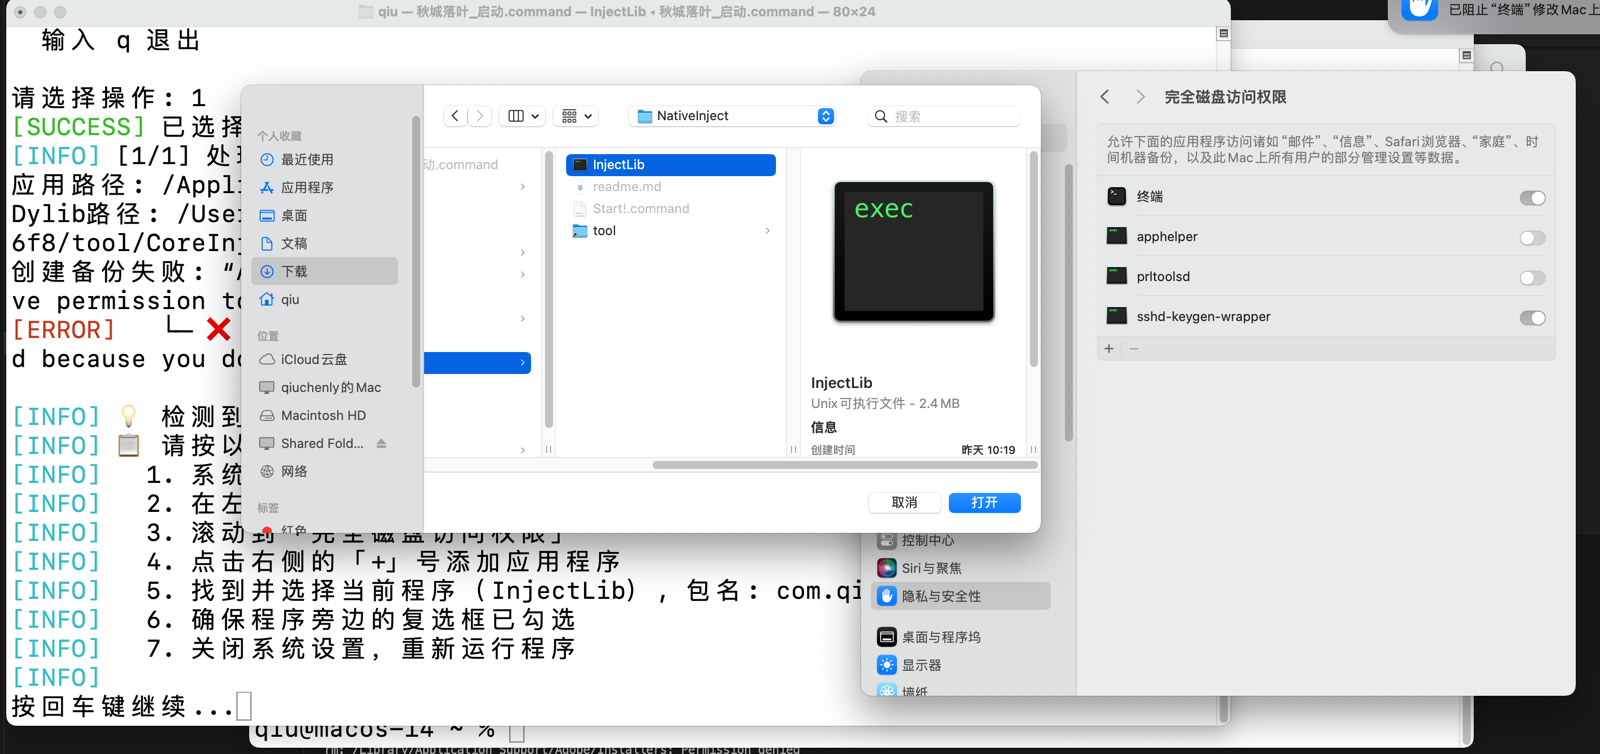Click the plus button to add application
This screenshot has height=754, width=1600.
[1109, 349]
